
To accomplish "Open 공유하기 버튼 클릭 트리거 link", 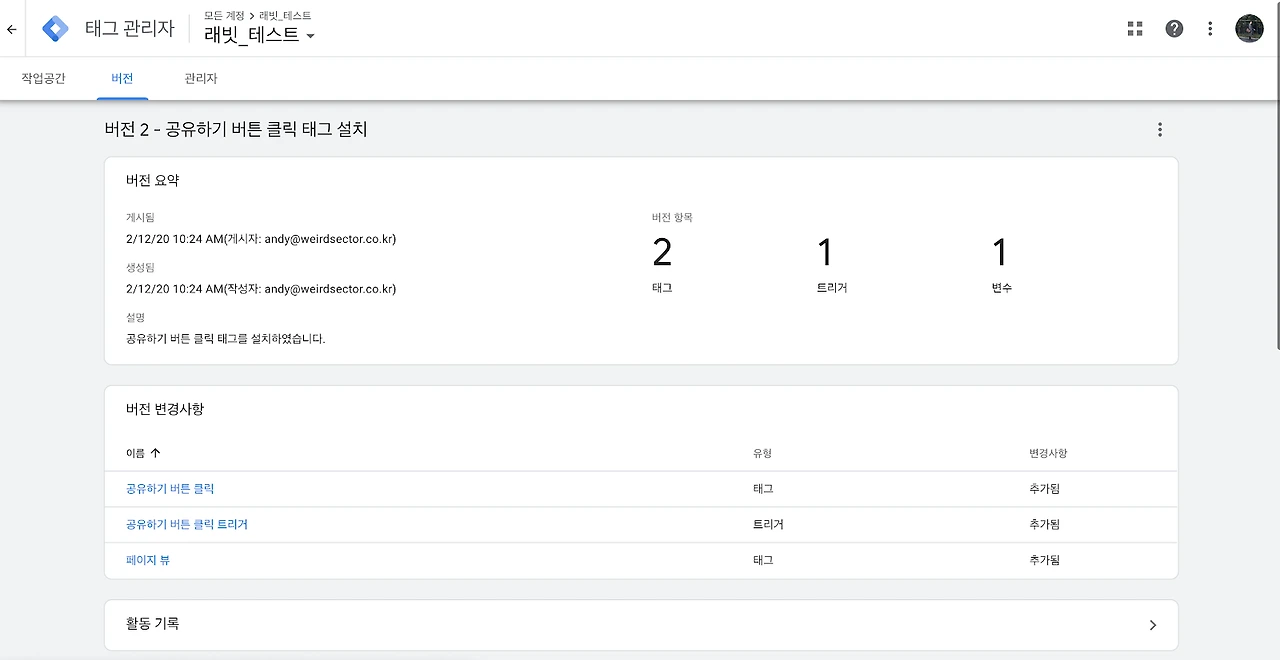I will [186, 524].
